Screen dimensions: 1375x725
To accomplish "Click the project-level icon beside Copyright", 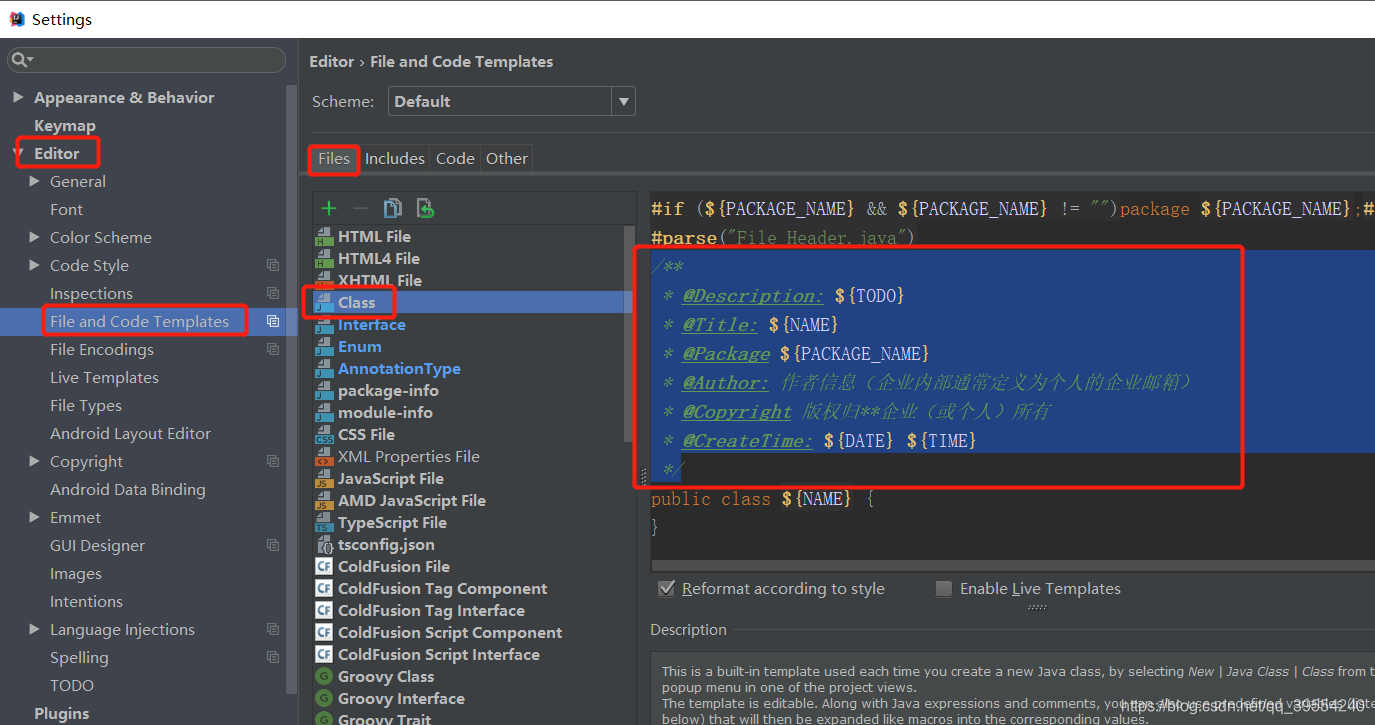I will coord(273,461).
